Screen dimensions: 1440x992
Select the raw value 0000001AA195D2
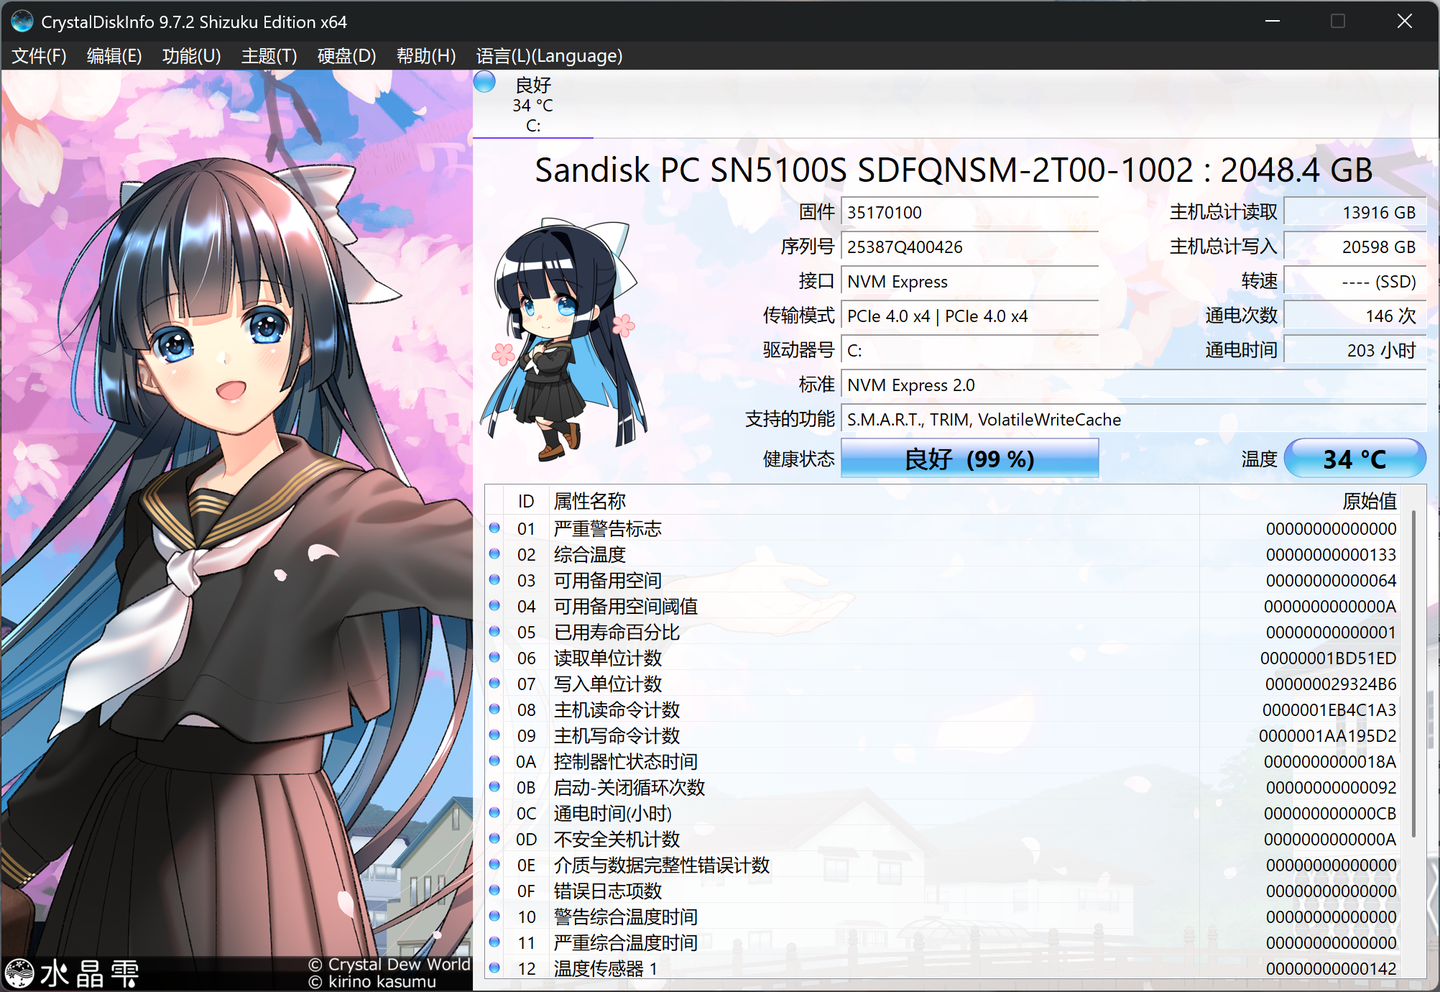point(1328,736)
